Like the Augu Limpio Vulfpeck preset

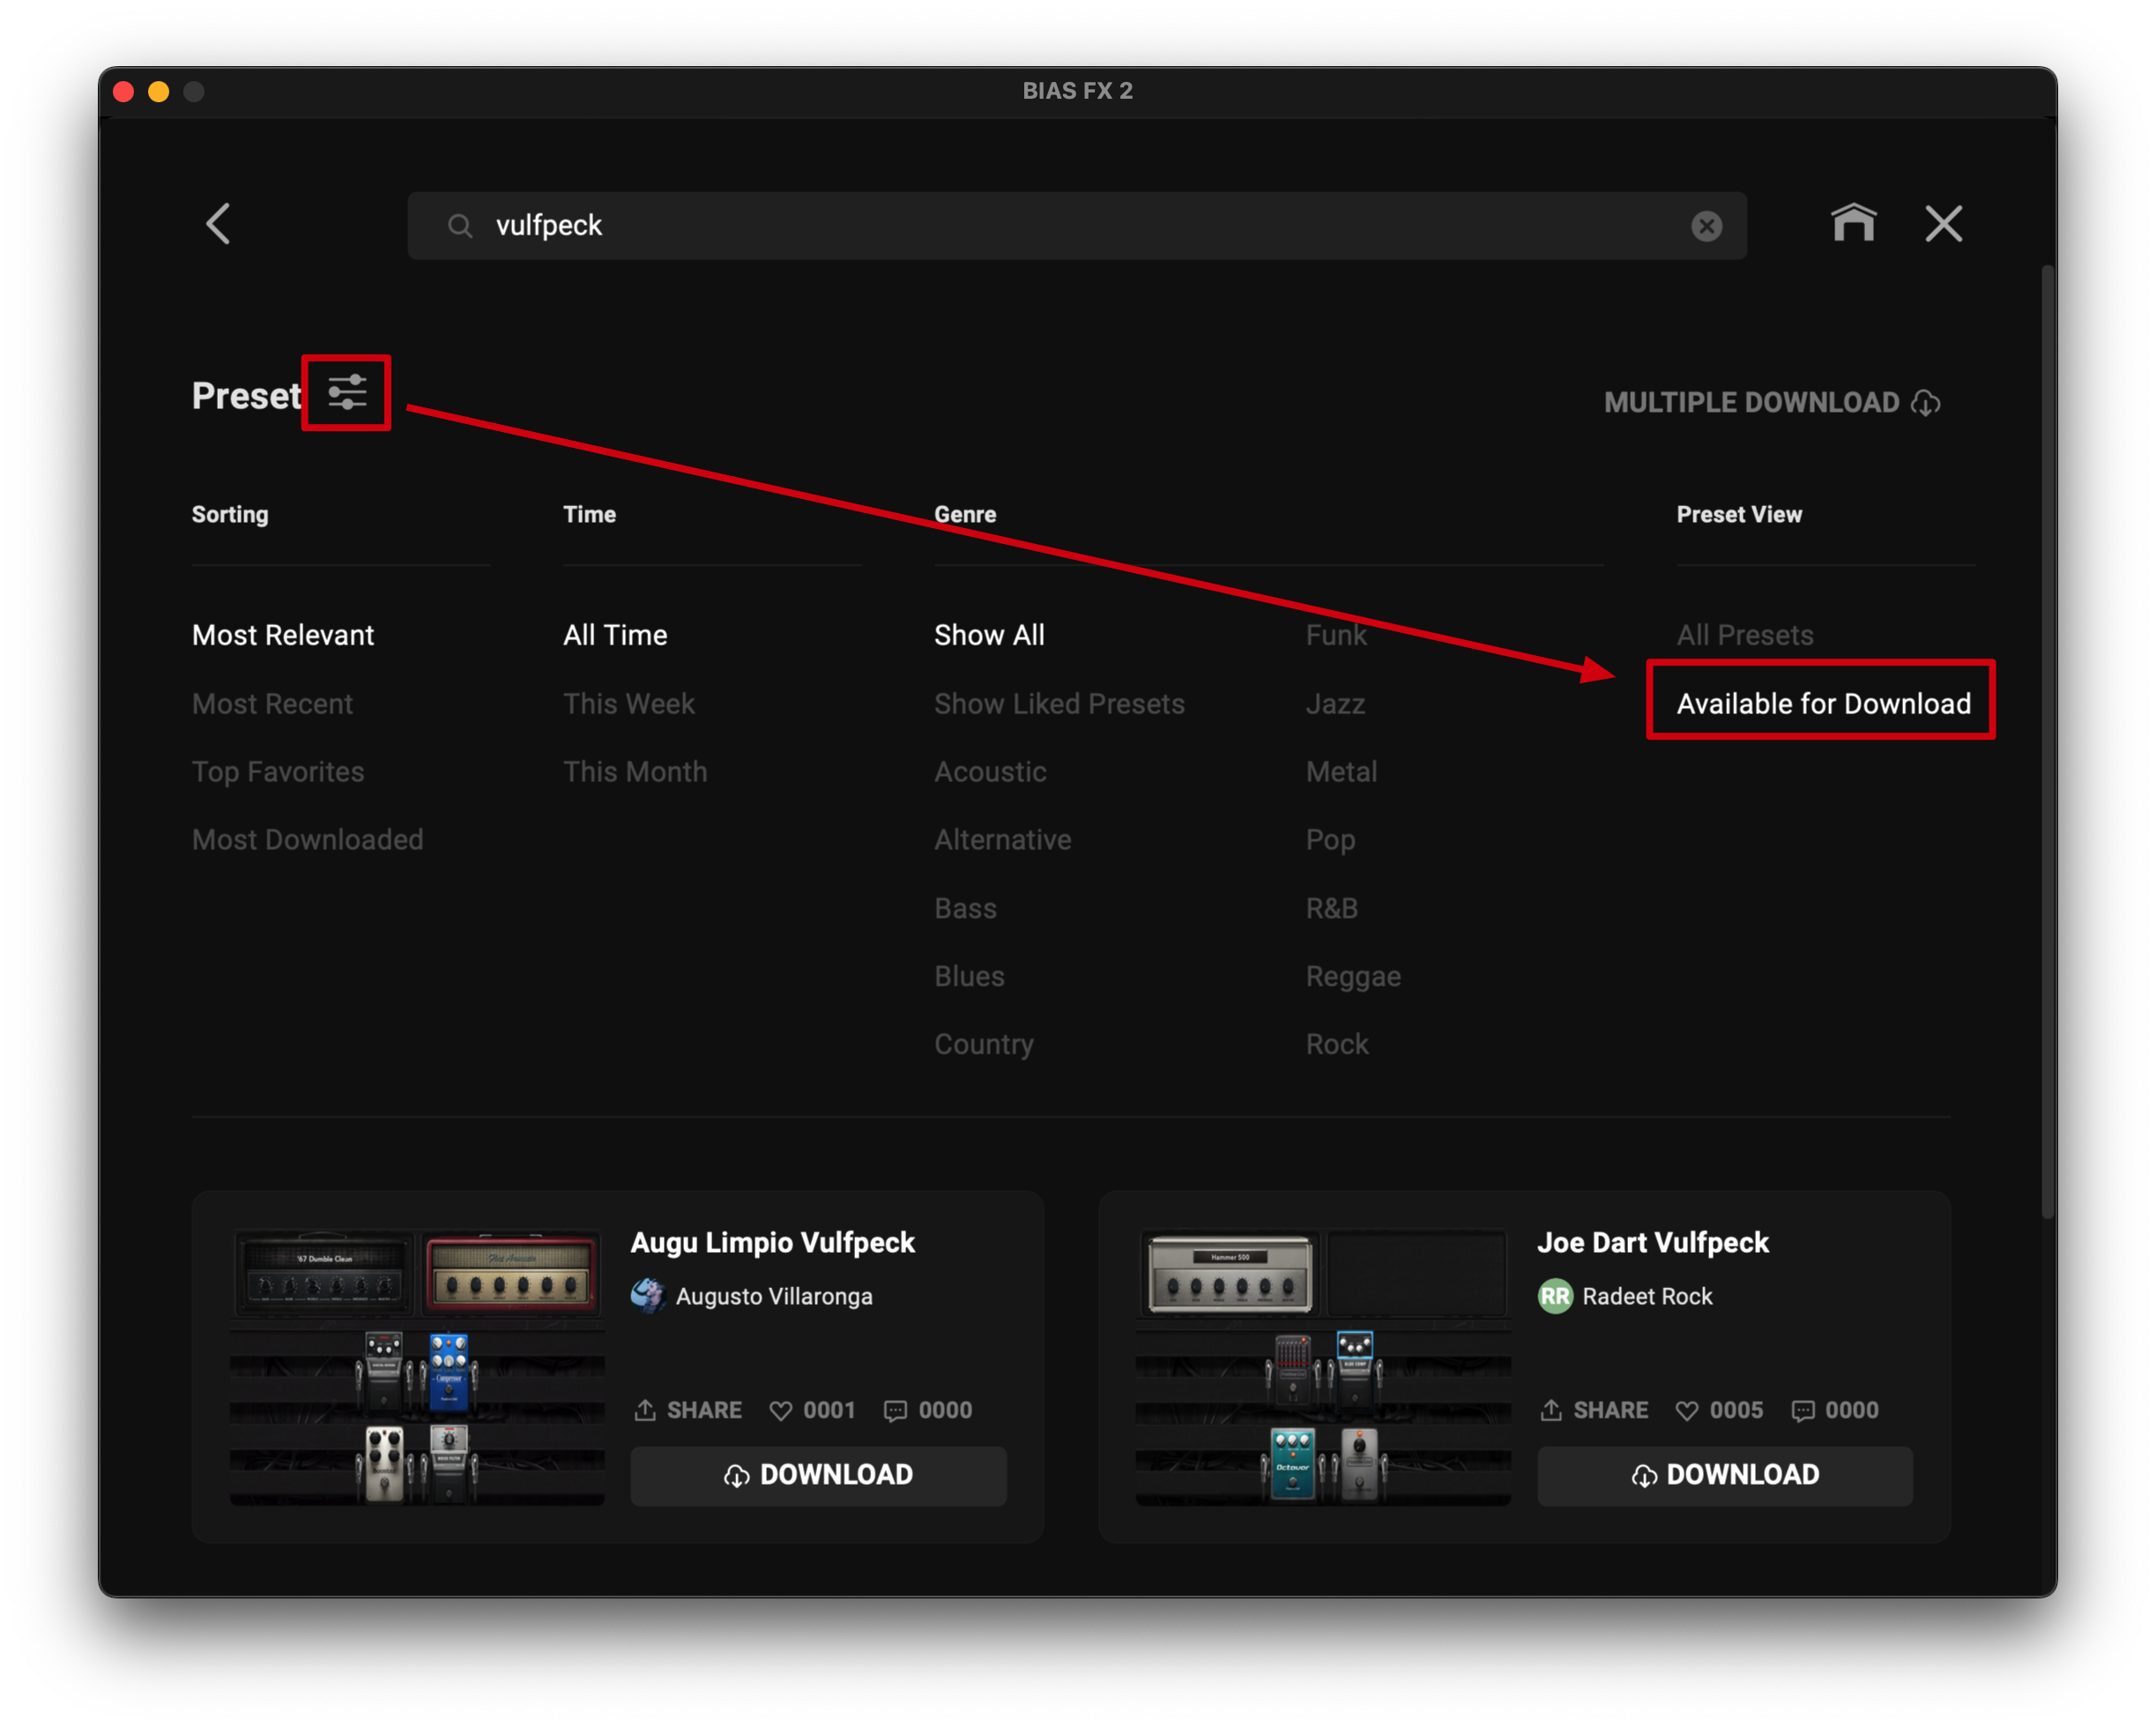coord(781,1410)
